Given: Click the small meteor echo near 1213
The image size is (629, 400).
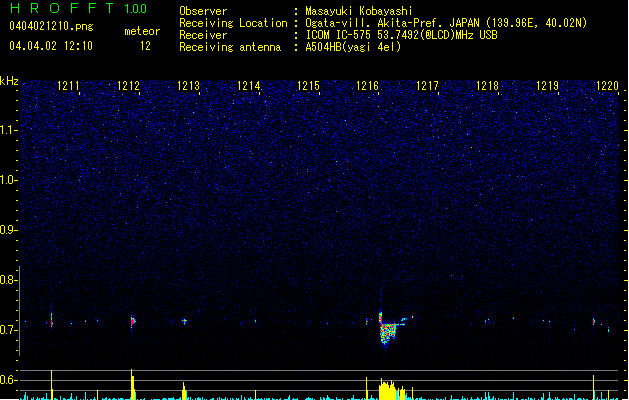Looking at the screenshot, I should point(185,321).
